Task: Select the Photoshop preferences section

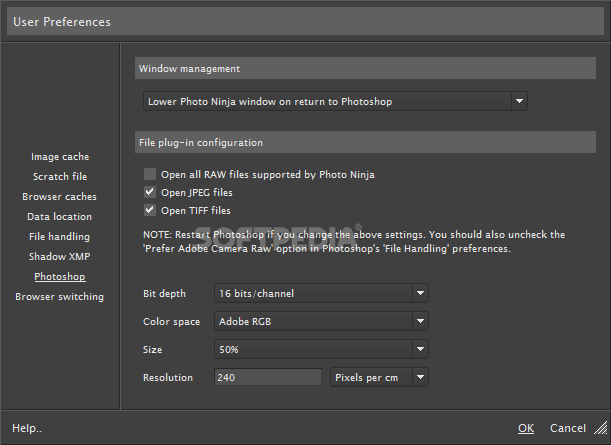Action: click(x=60, y=276)
